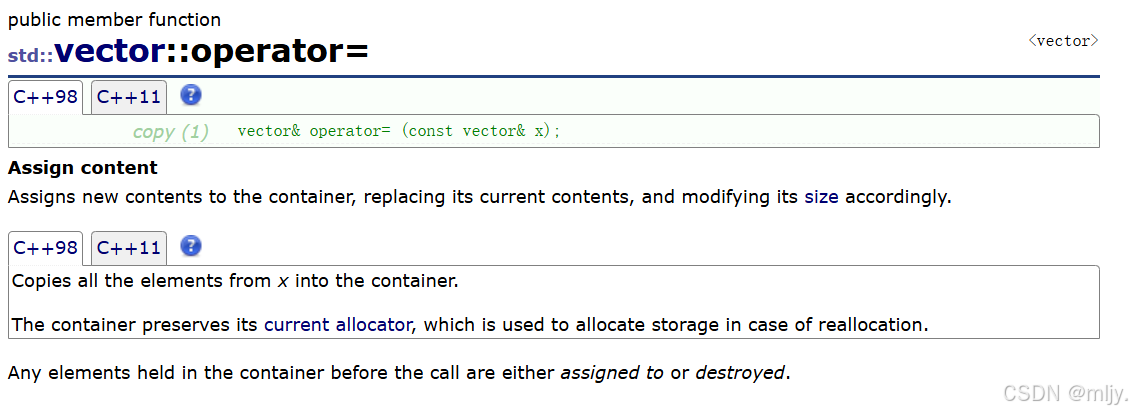Click the 'copy (1)' prototype label
This screenshot has width=1133, height=413.
coord(171,132)
